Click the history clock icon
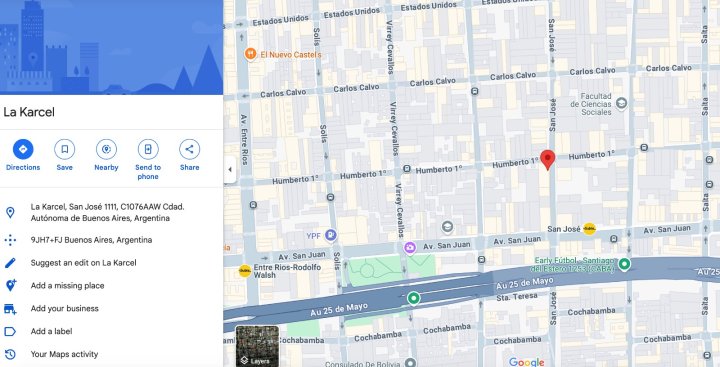Image resolution: width=720 pixels, height=367 pixels. click(x=10, y=354)
